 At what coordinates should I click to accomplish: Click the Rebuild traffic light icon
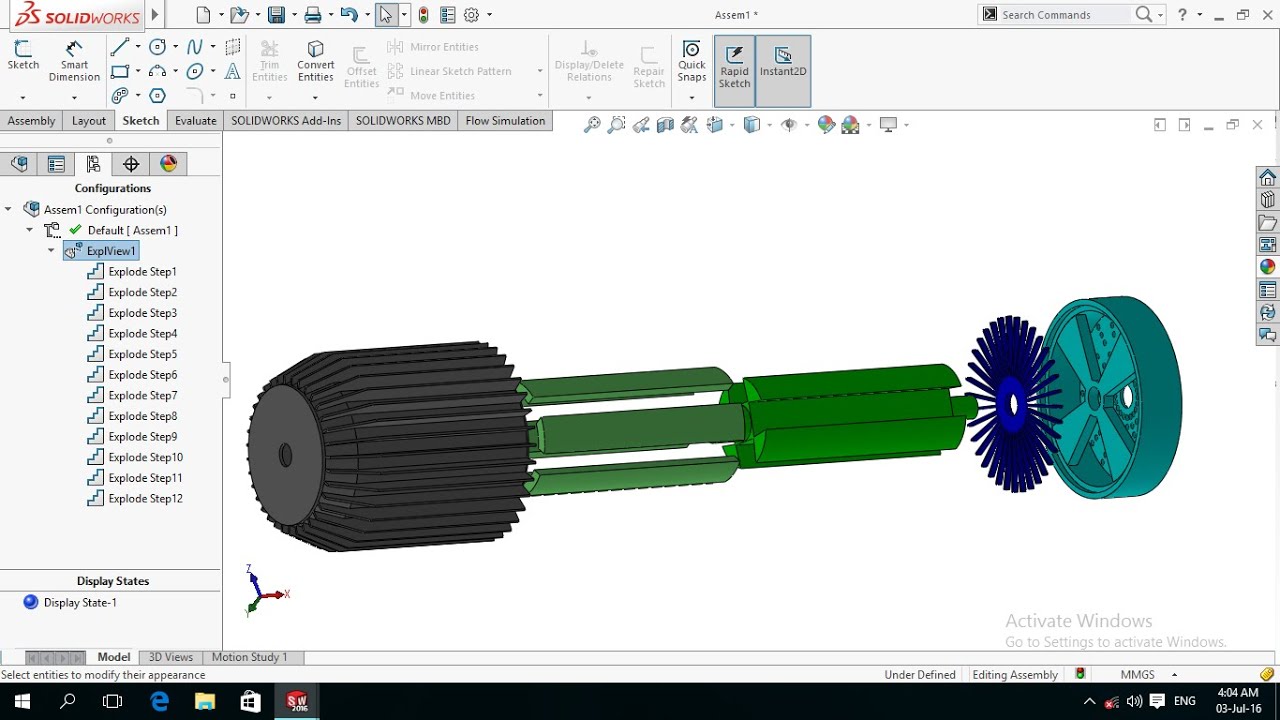[424, 15]
